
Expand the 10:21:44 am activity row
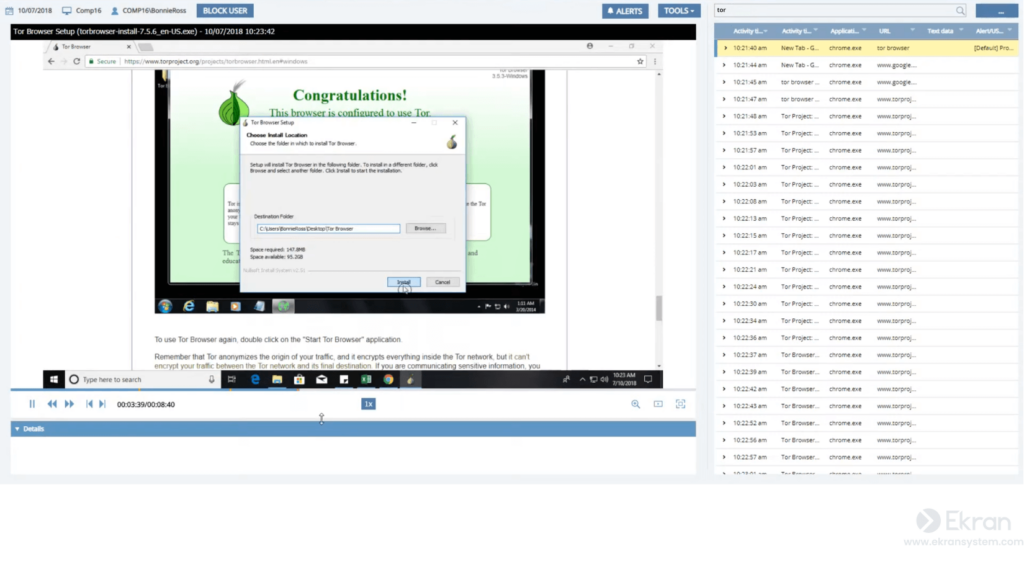724,65
